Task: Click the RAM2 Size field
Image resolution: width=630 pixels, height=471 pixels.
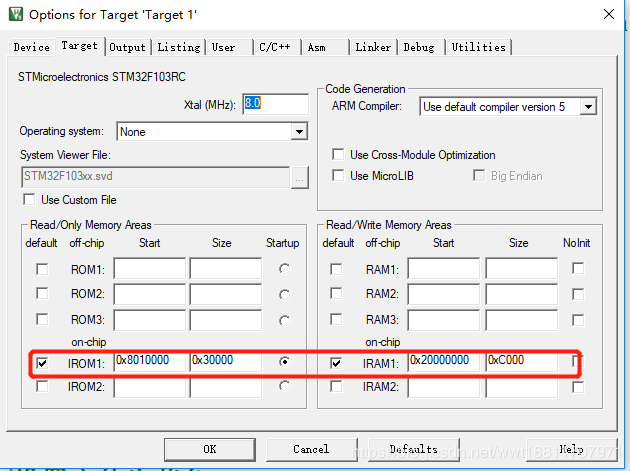Action: [522, 294]
